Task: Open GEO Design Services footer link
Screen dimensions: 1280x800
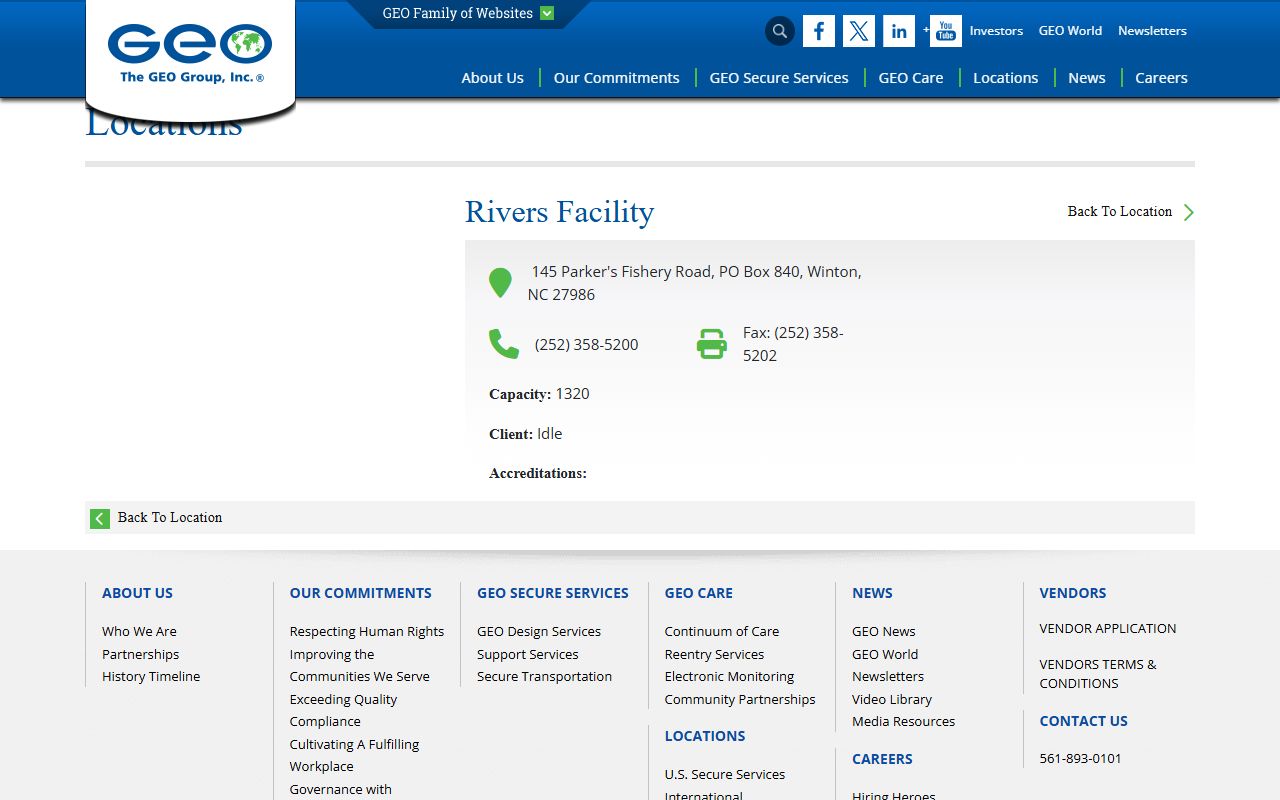Action: pos(539,631)
